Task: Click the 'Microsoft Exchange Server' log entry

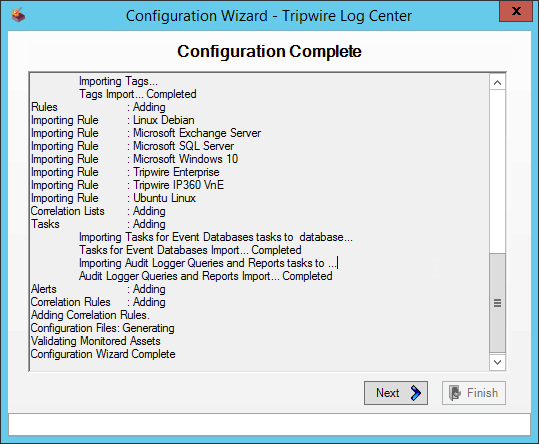Action: pyautogui.click(x=197, y=133)
